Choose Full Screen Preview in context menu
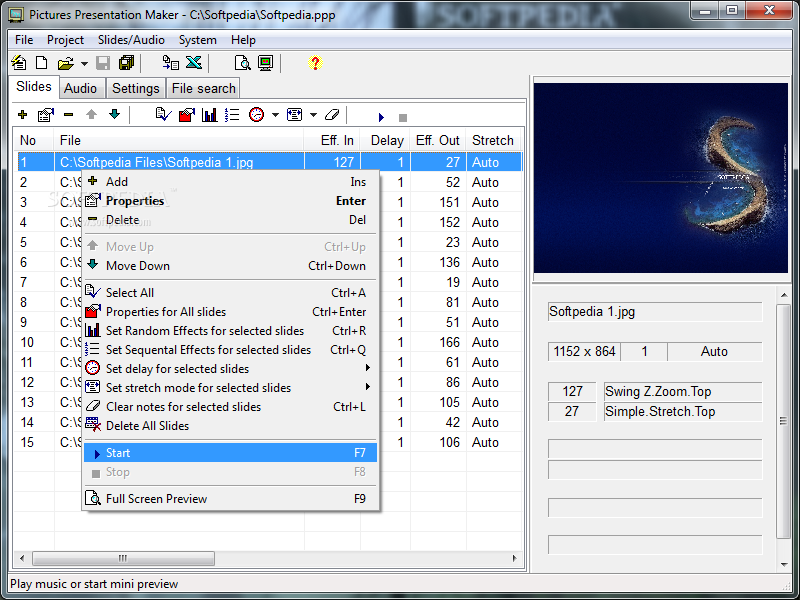 point(230,498)
